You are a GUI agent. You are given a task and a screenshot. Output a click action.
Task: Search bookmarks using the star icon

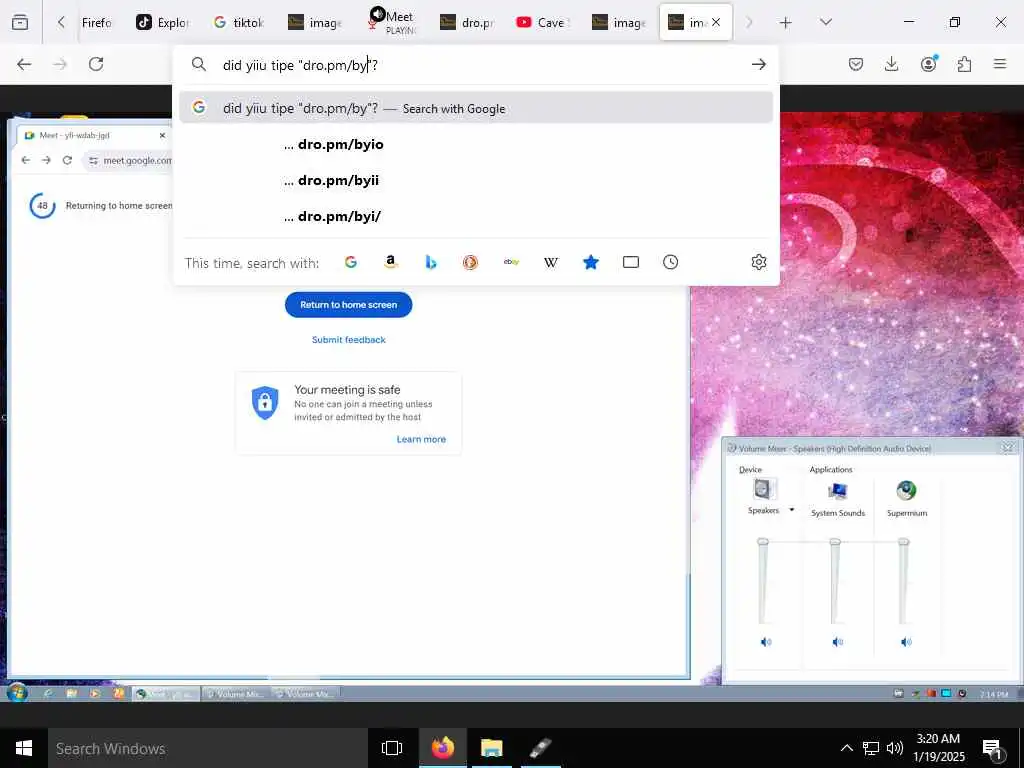(590, 262)
